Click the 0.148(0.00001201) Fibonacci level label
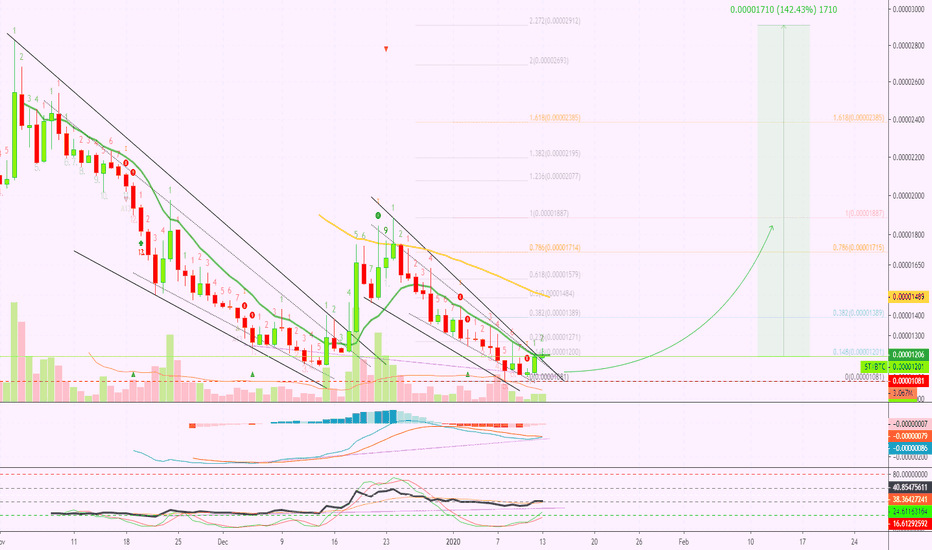The height and width of the screenshot is (550, 932). (x=858, y=352)
